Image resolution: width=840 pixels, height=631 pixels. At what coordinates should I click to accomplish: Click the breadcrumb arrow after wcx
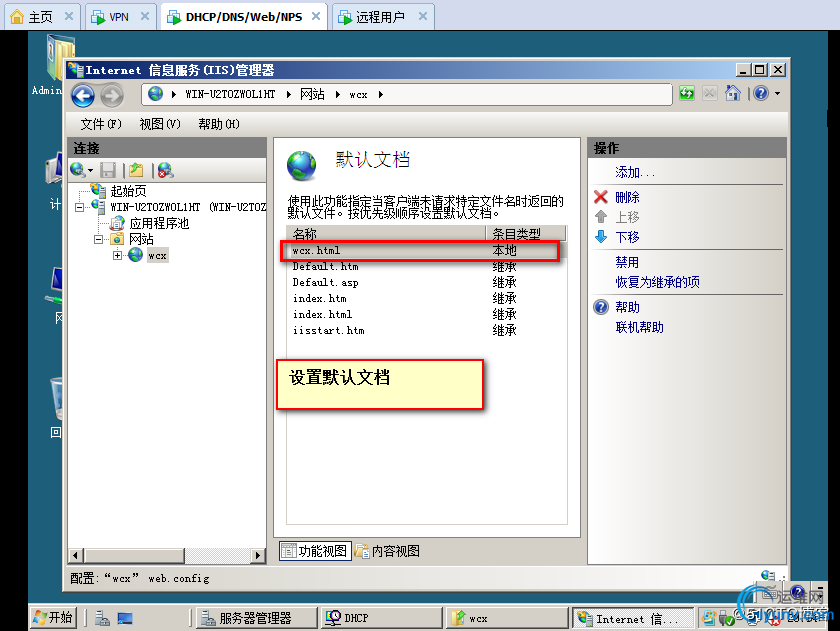381,94
